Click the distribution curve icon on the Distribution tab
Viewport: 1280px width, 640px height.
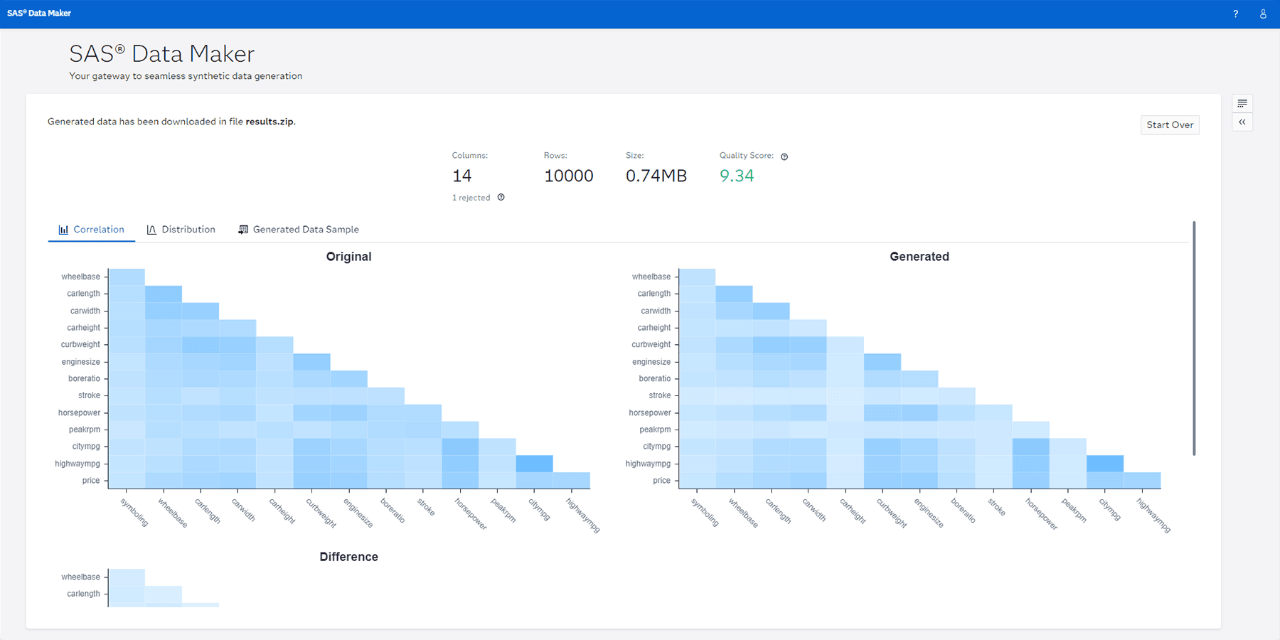pos(152,229)
